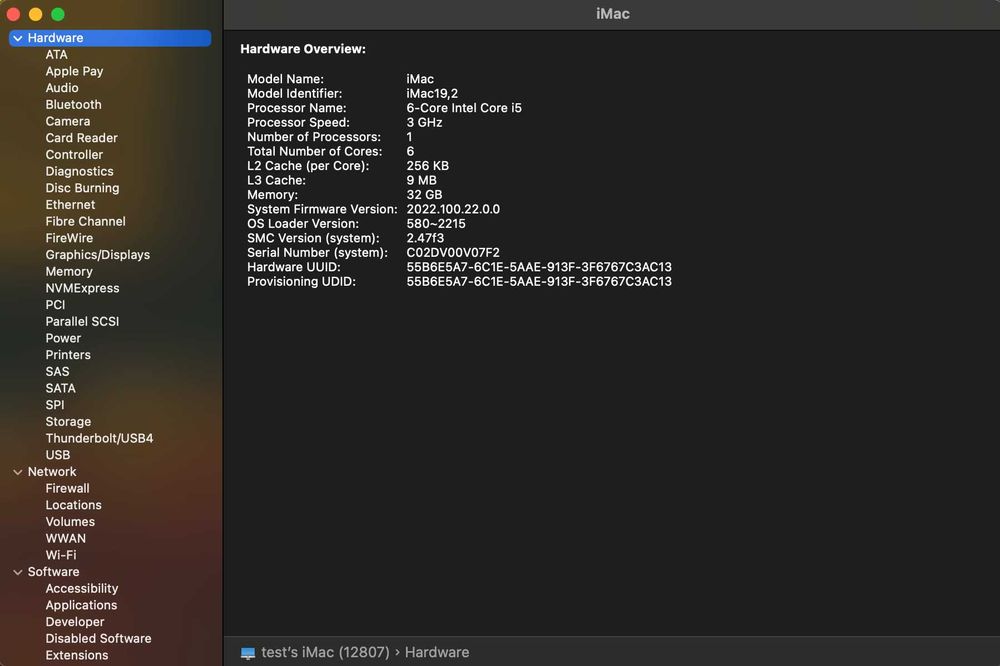
Task: Click "test's iMac (12807)" in path bar
Action: tap(325, 653)
